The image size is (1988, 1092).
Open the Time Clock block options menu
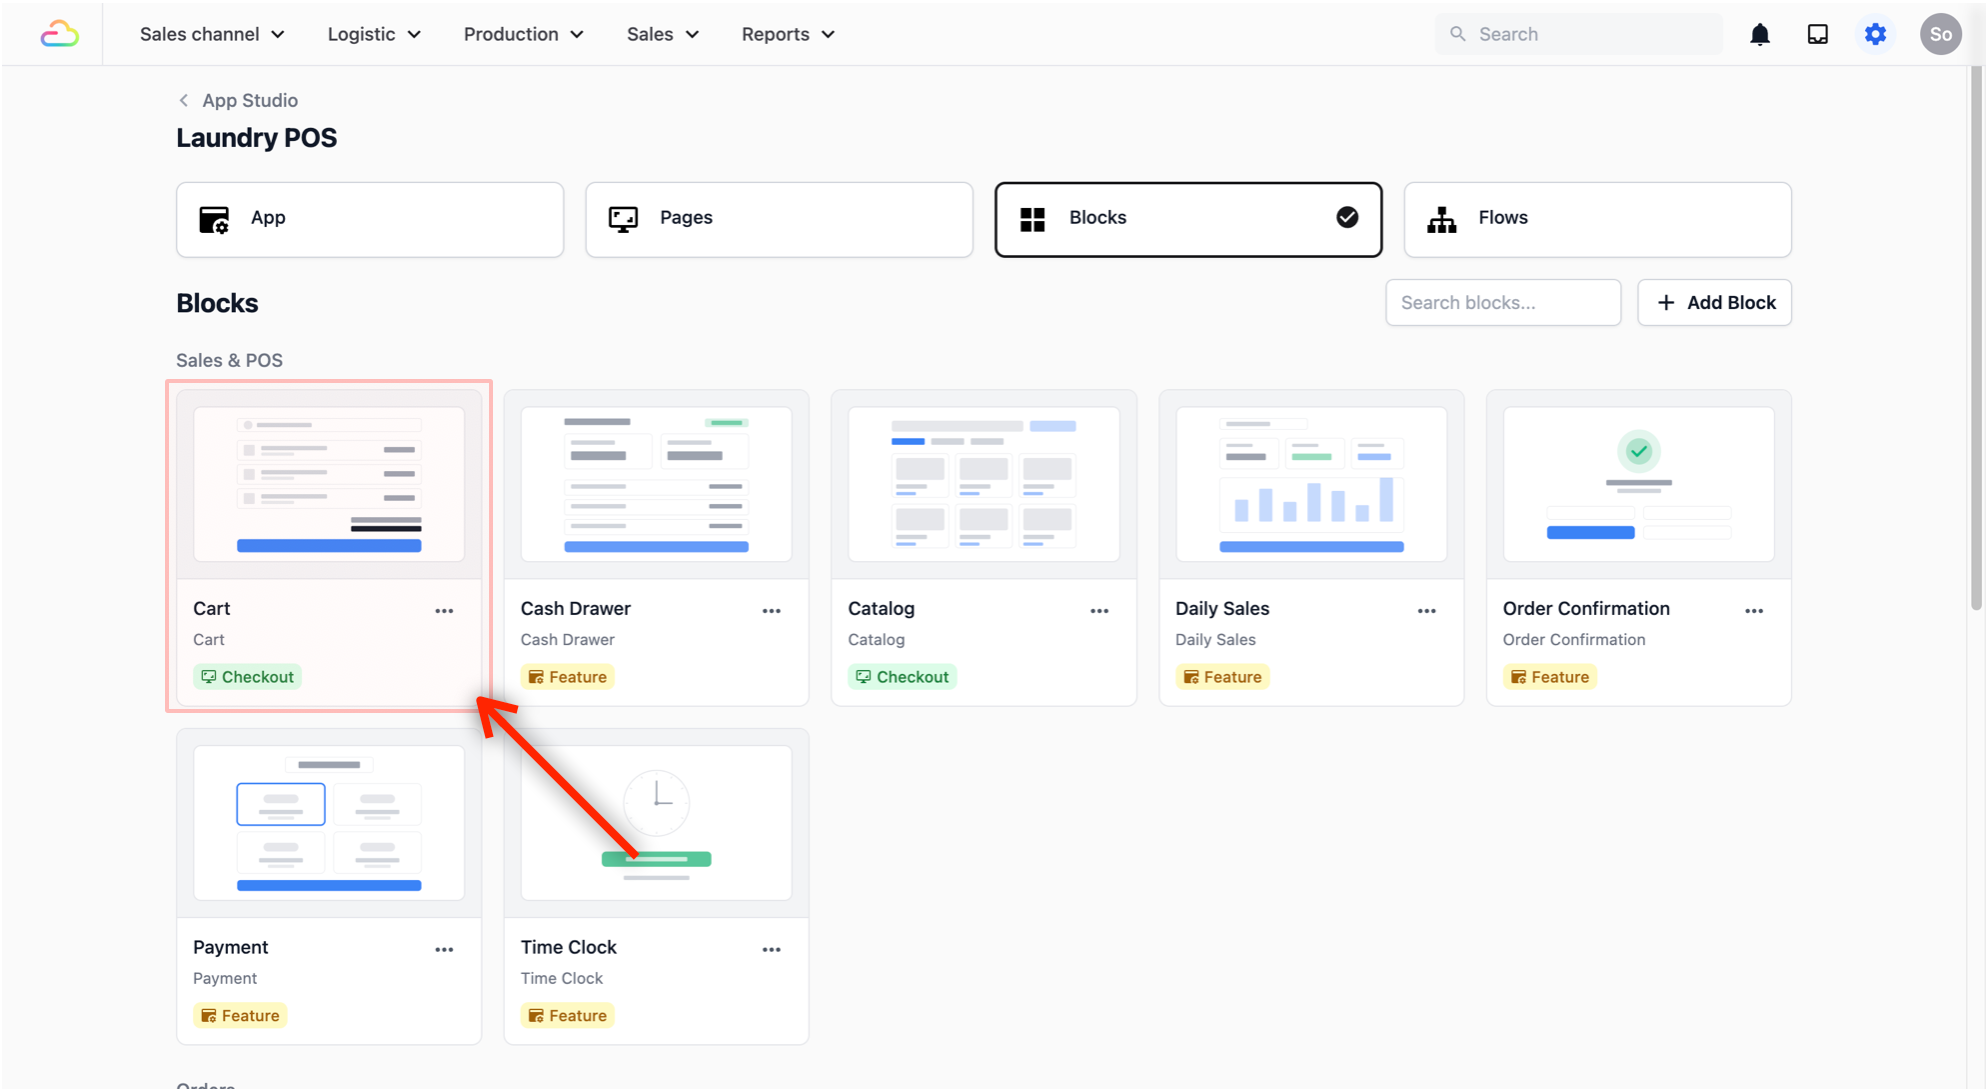pos(771,950)
